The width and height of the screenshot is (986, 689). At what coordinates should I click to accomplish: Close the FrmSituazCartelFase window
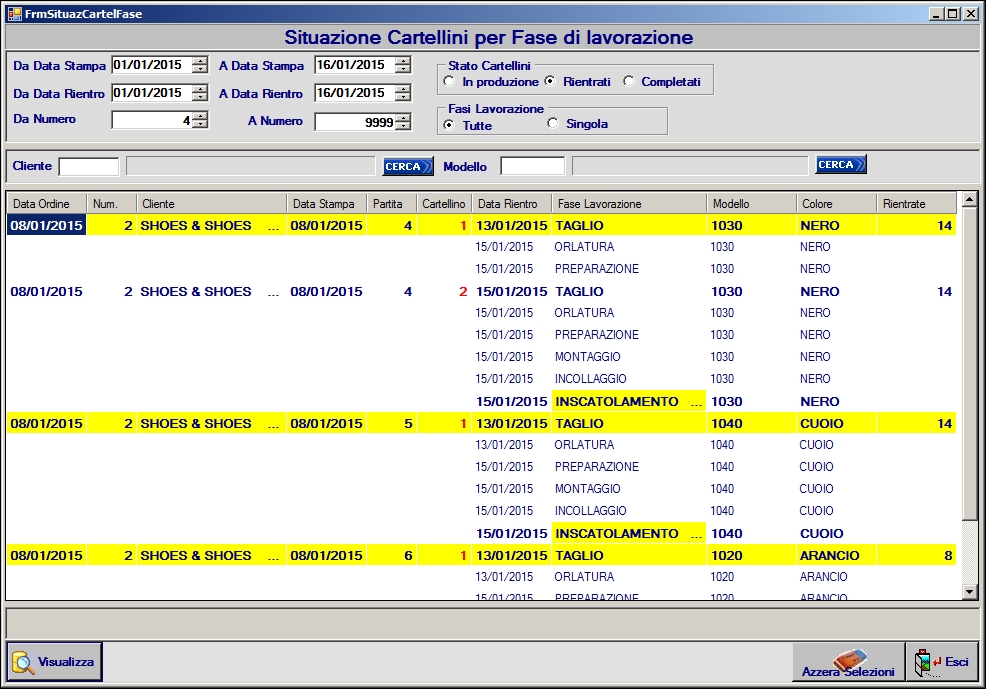pyautogui.click(x=969, y=13)
